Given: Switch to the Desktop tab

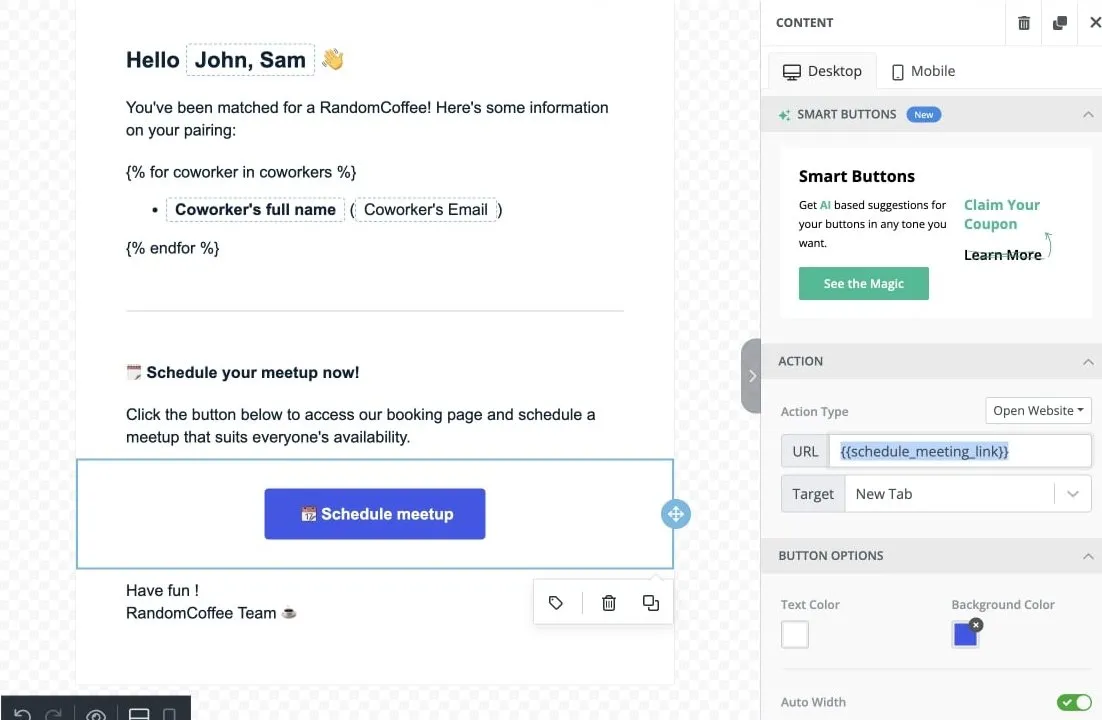Looking at the screenshot, I should [822, 71].
